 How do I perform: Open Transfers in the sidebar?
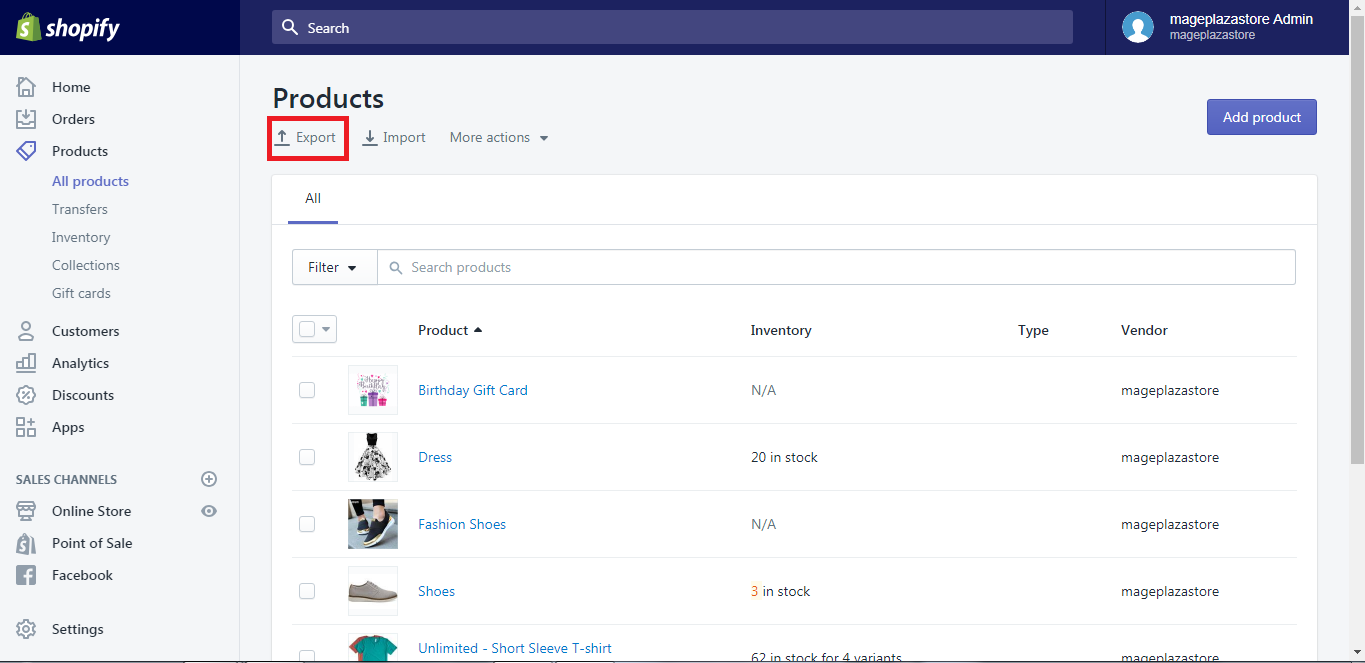pos(80,209)
